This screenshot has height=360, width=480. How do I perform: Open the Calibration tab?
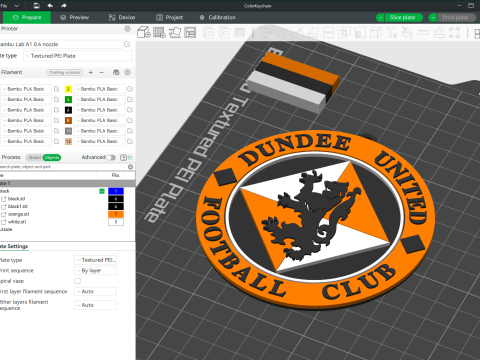(217, 17)
